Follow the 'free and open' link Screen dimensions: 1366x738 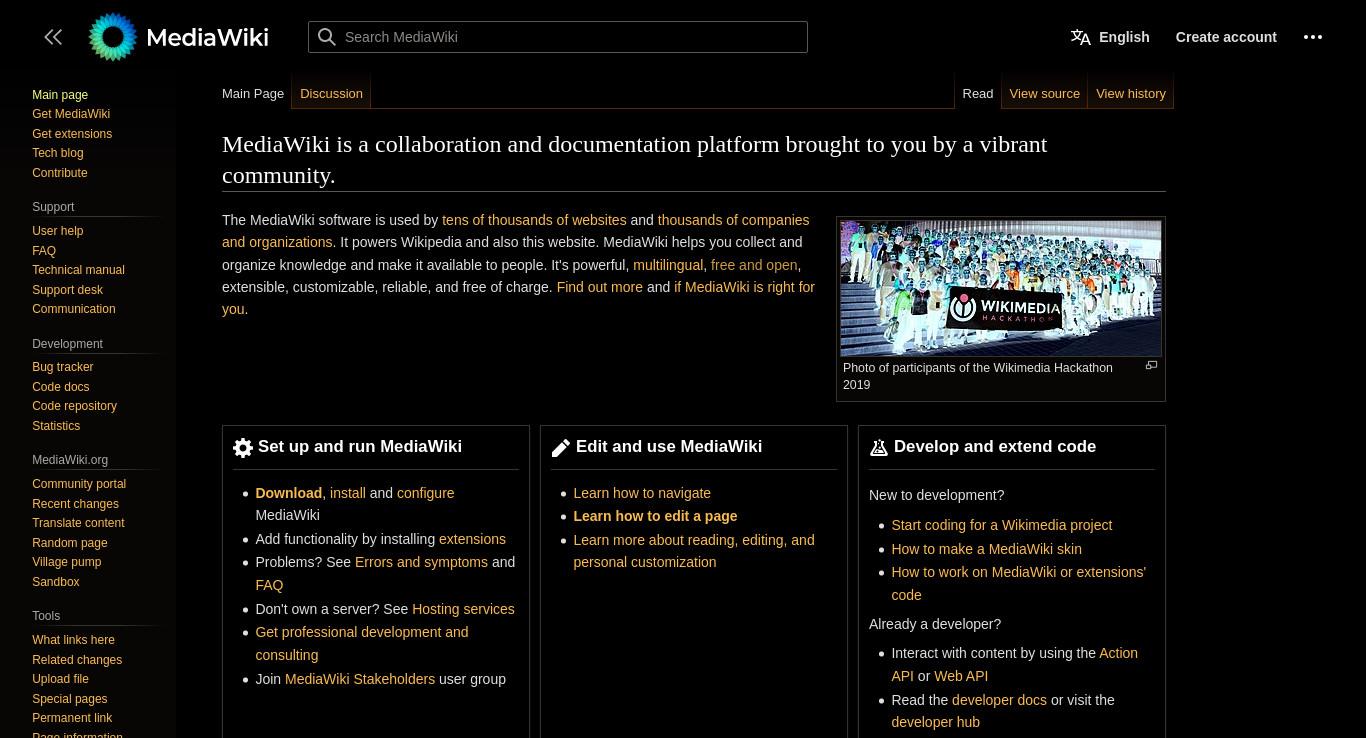(x=754, y=265)
